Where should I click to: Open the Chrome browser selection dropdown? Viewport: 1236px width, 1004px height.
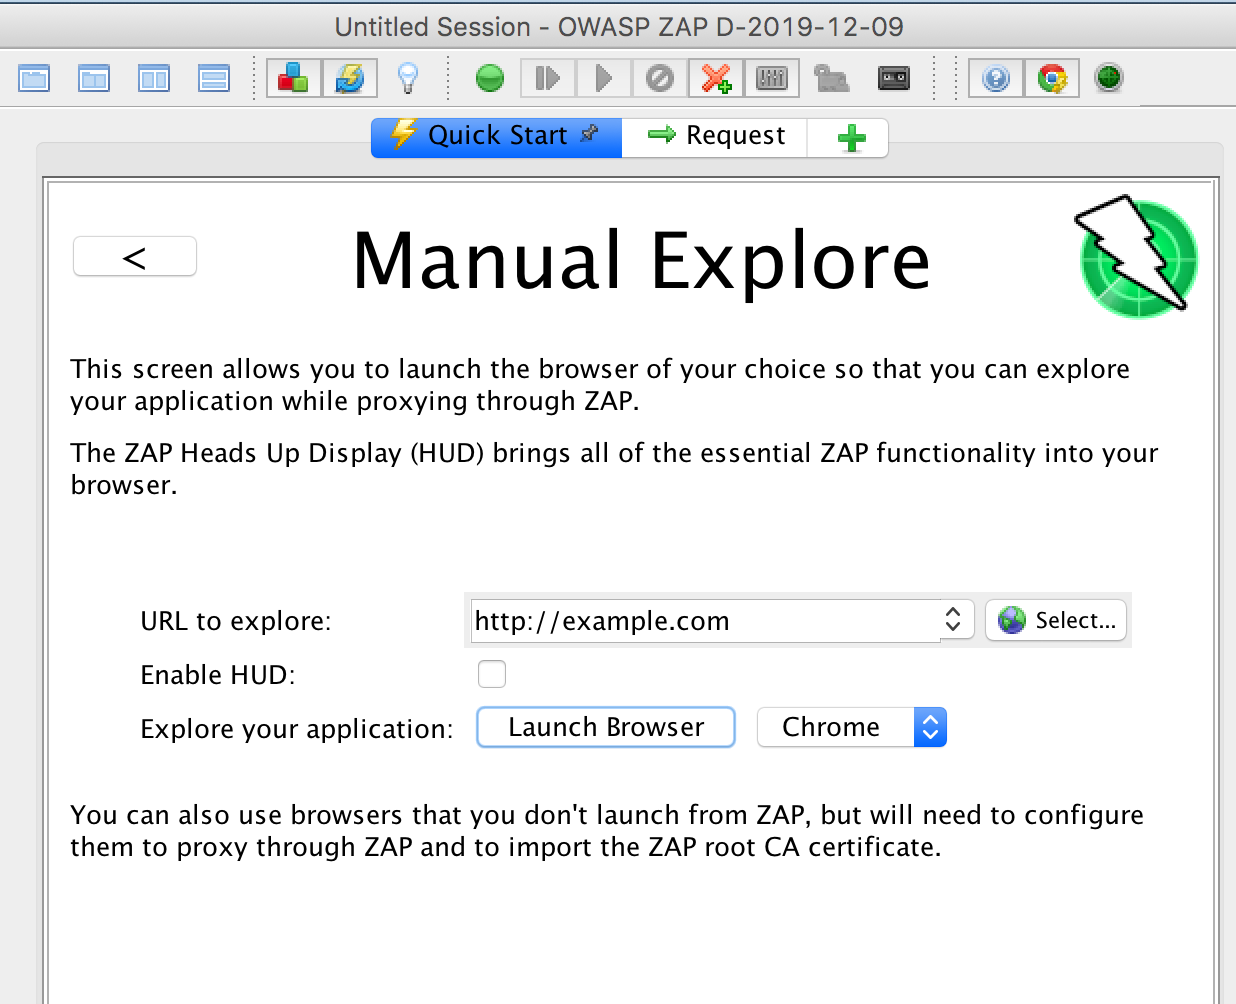pyautogui.click(x=930, y=727)
